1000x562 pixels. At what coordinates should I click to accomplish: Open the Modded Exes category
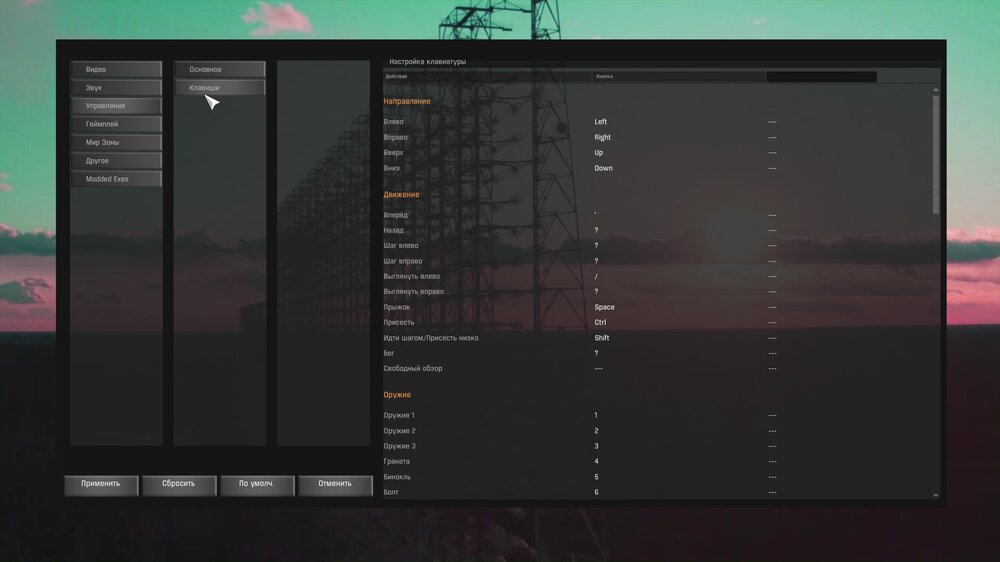tap(116, 179)
